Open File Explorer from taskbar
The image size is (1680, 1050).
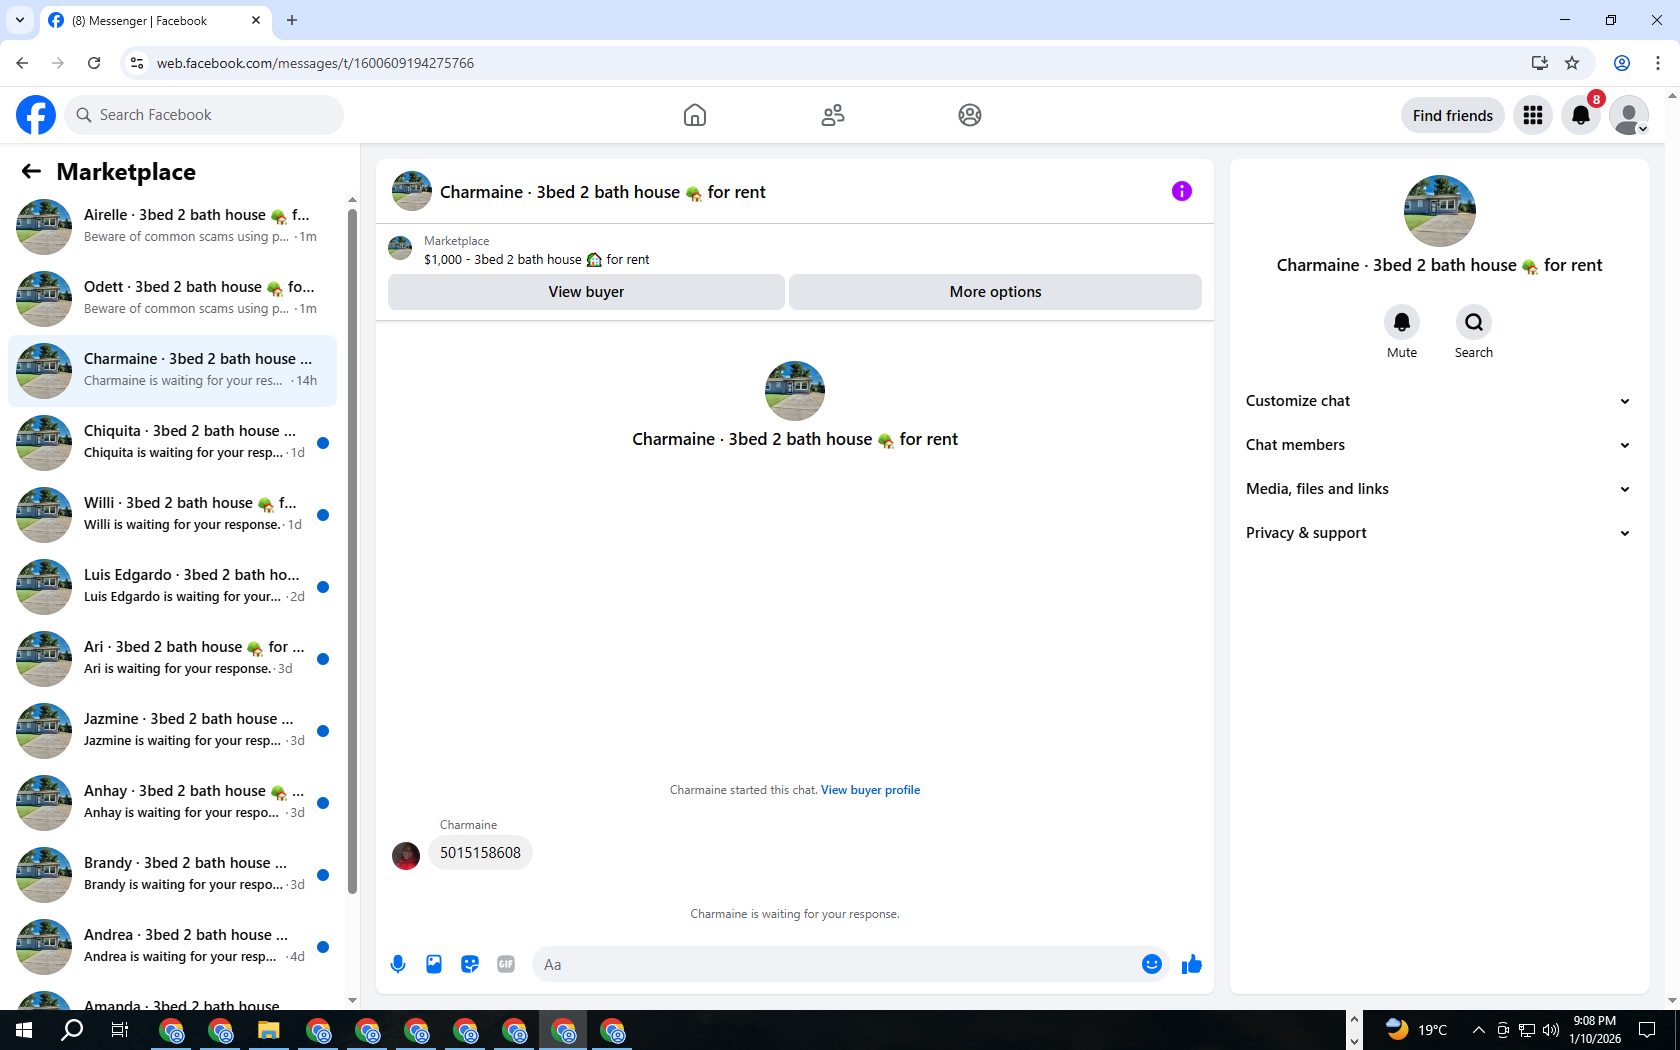coord(269,1030)
